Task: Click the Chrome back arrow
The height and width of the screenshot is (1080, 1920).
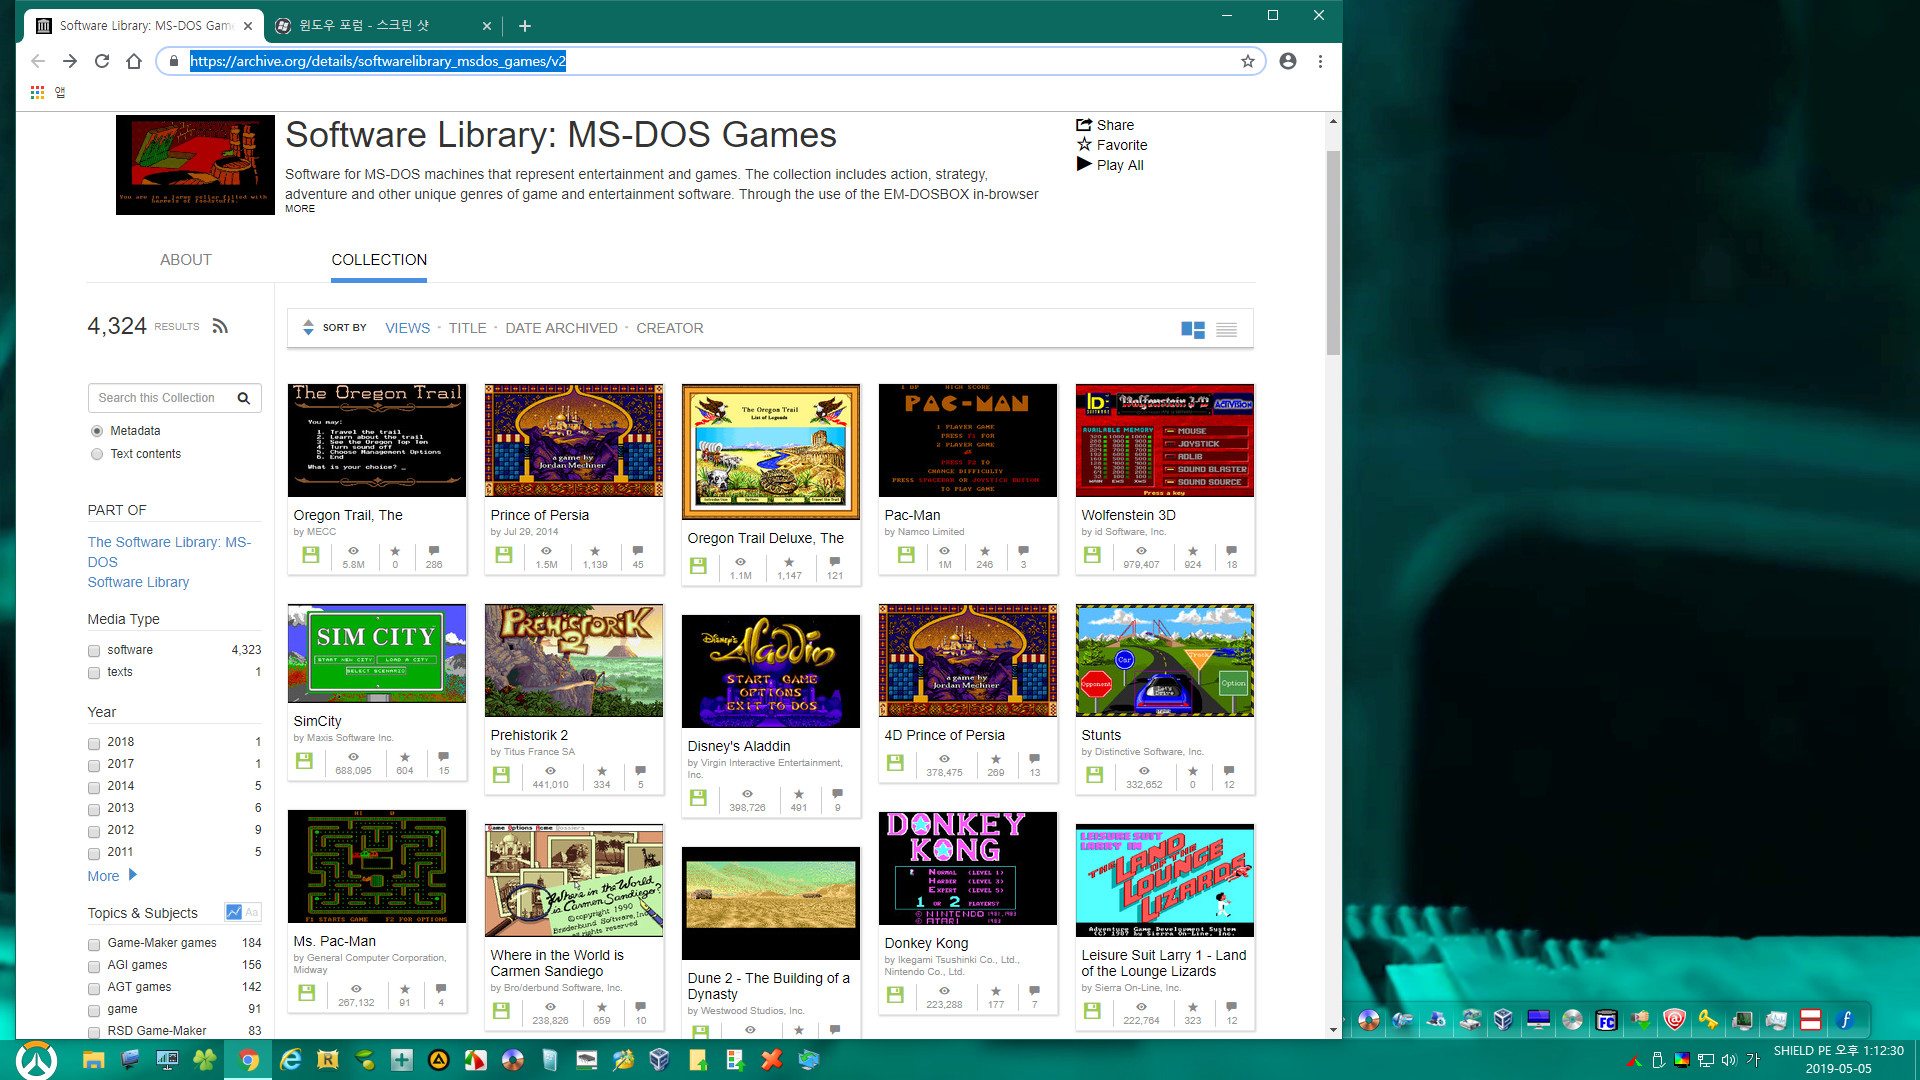Action: tap(38, 61)
